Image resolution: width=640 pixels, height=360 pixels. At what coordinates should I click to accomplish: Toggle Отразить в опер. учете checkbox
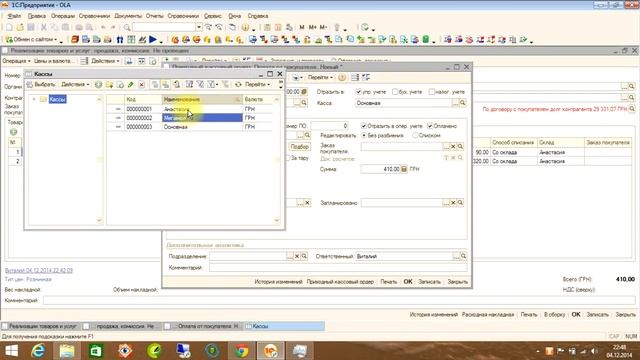(364, 126)
